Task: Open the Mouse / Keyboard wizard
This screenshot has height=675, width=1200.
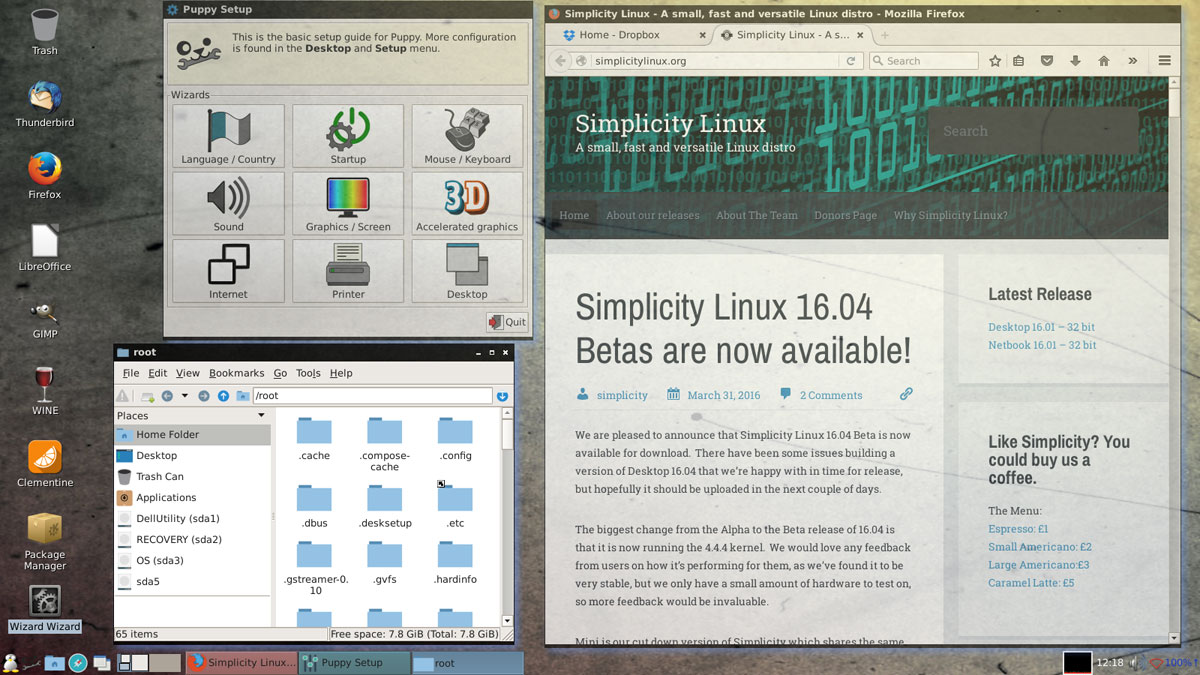Action: point(467,136)
